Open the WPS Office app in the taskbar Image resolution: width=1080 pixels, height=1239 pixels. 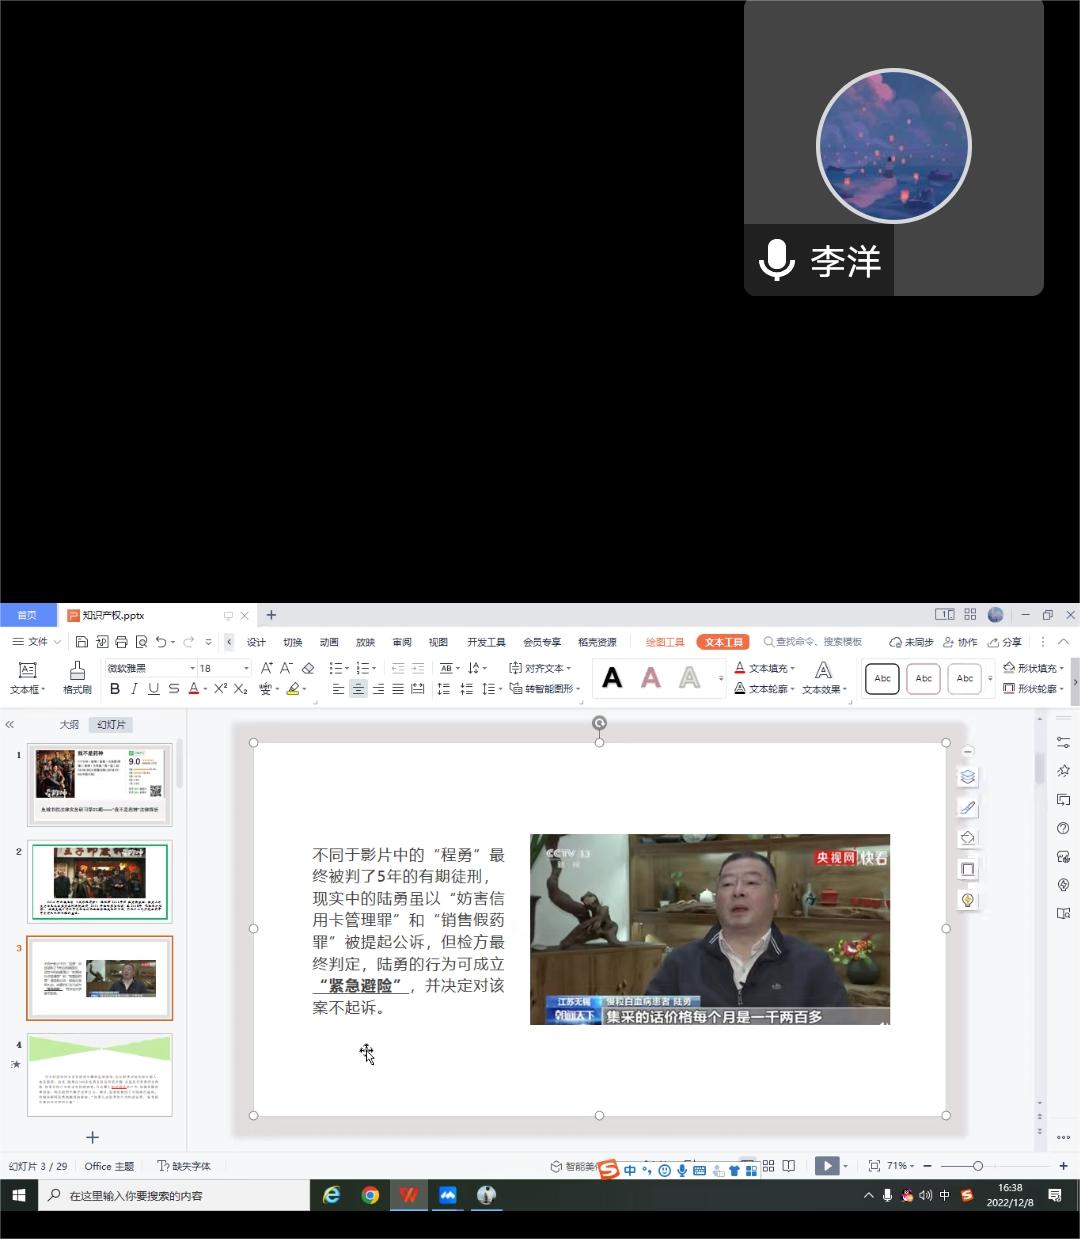tap(408, 1195)
